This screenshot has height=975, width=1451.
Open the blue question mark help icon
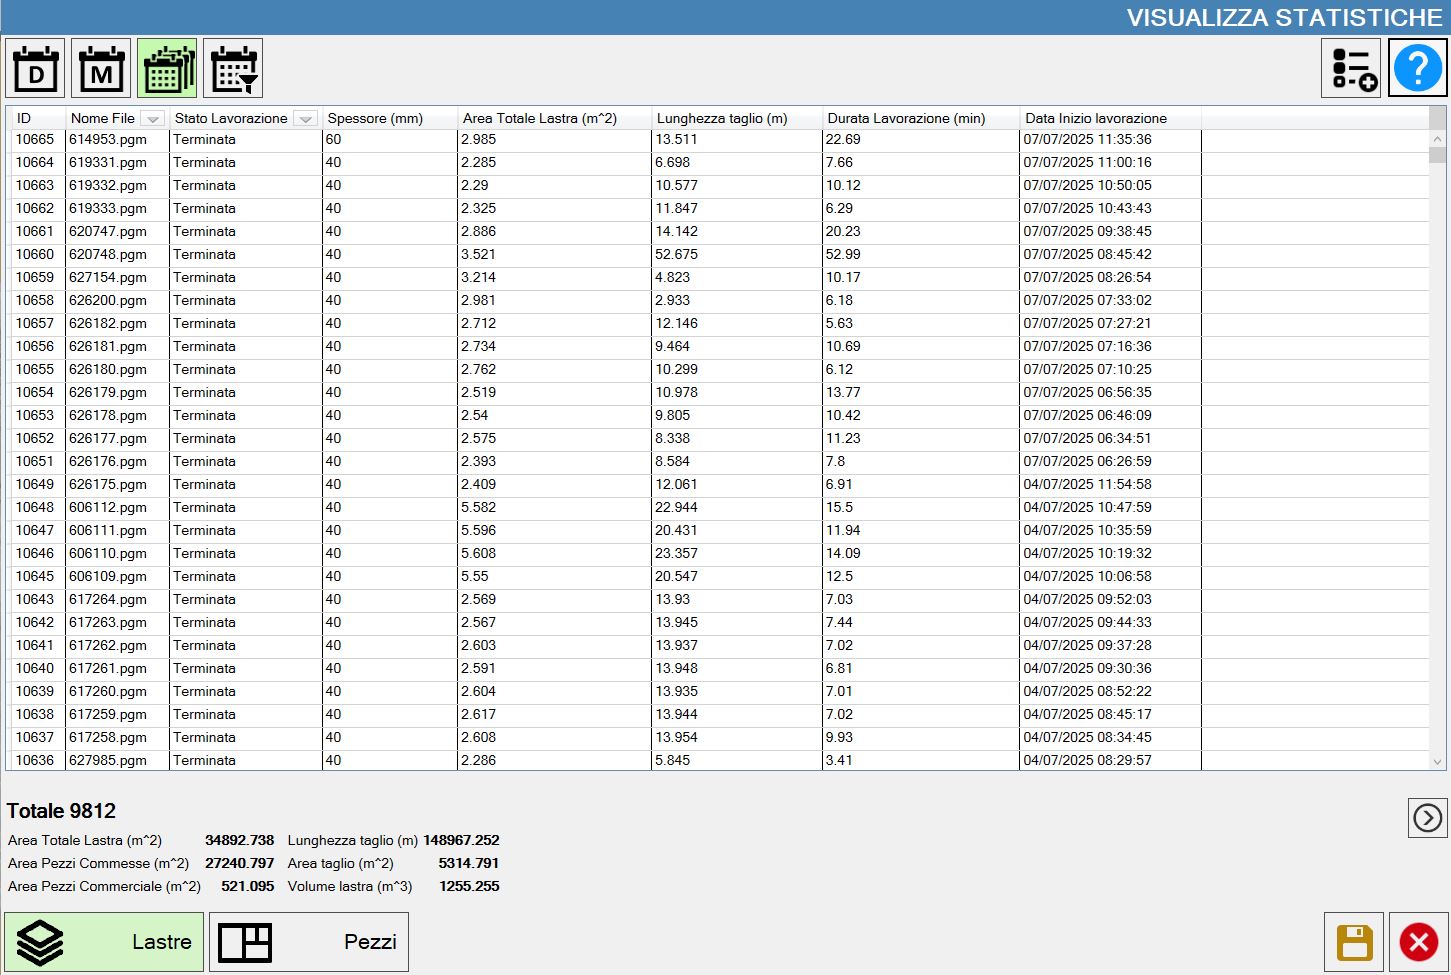coord(1418,68)
